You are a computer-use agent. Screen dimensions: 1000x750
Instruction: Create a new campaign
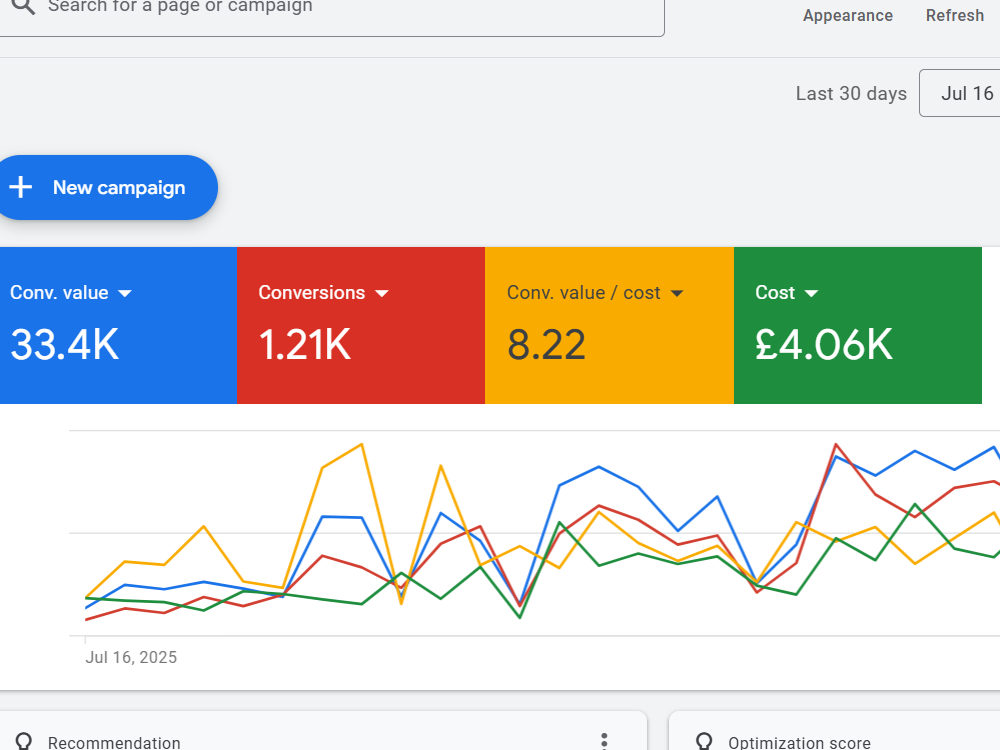[107, 188]
